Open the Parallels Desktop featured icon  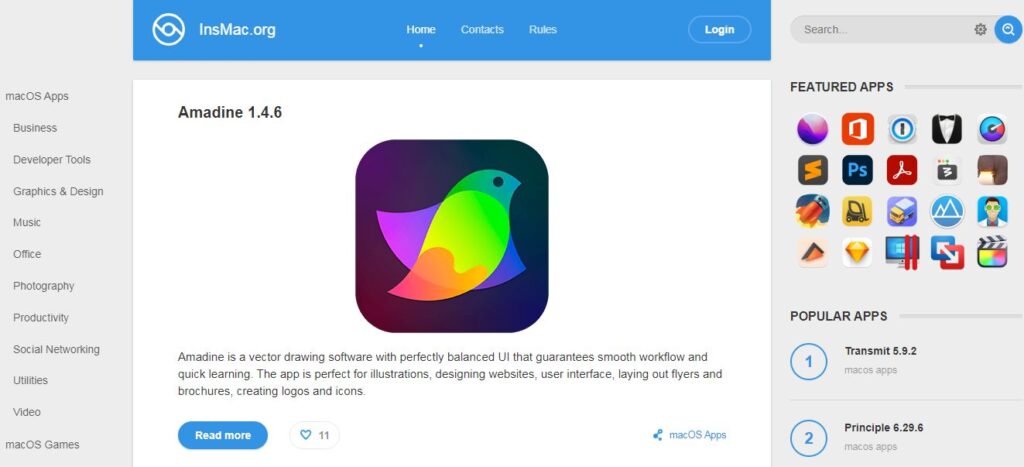click(902, 252)
